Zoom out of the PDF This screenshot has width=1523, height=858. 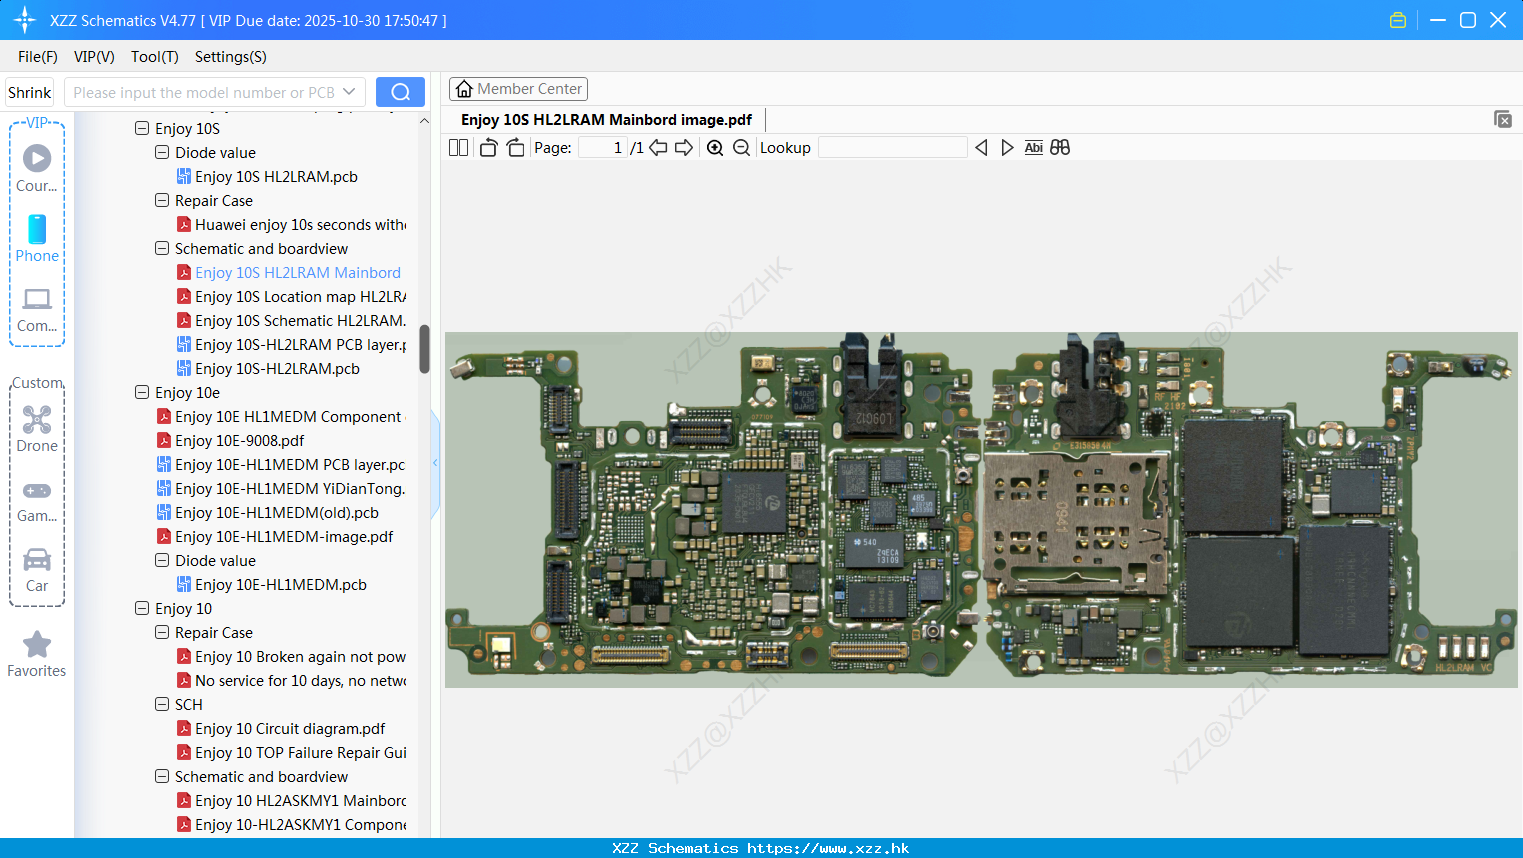point(741,147)
